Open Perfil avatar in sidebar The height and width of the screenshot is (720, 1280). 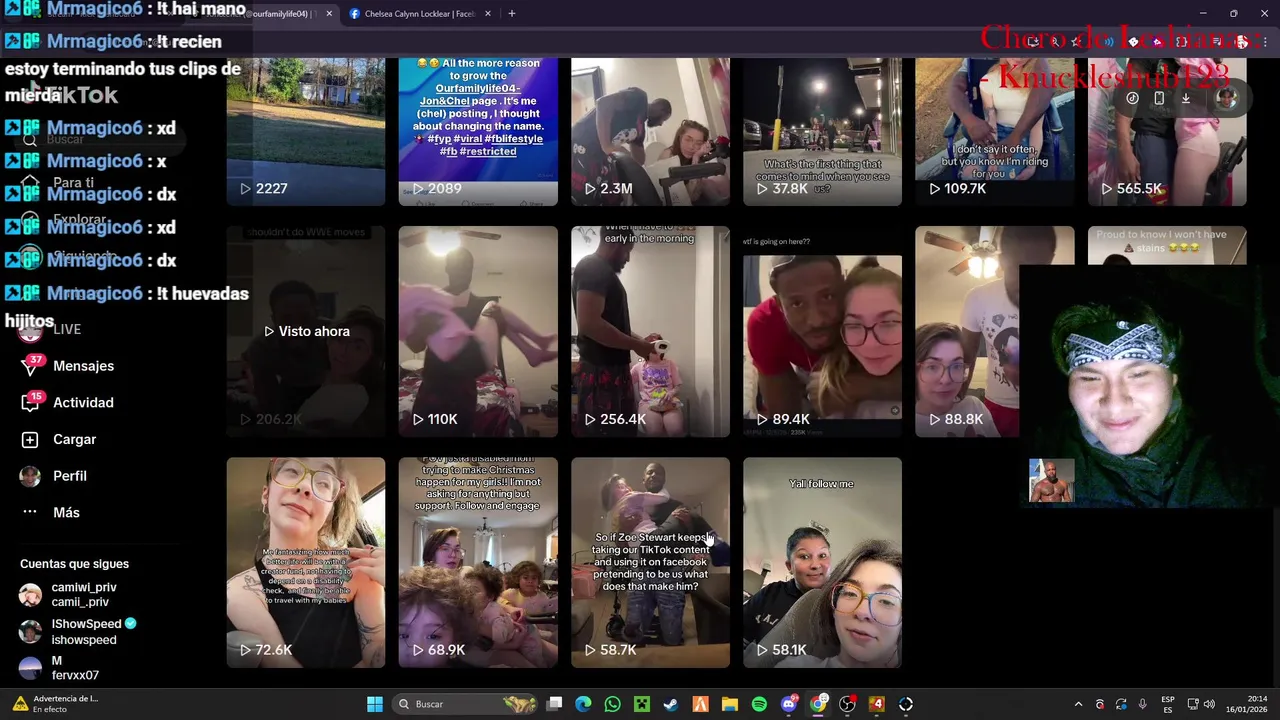pos(30,476)
